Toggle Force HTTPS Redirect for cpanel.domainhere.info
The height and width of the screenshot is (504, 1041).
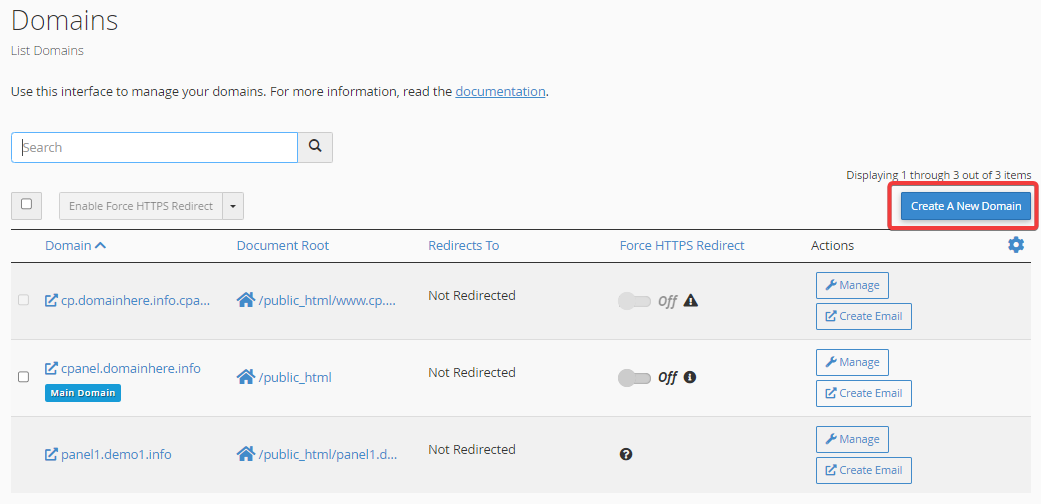634,378
